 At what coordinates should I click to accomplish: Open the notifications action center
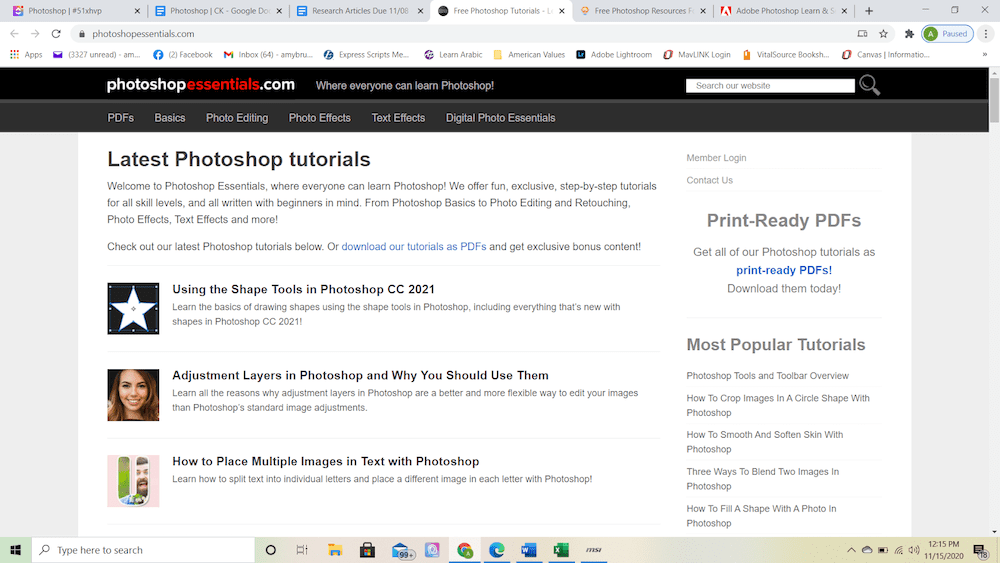[981, 550]
